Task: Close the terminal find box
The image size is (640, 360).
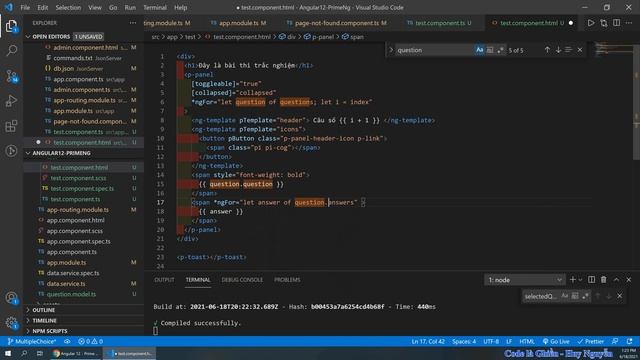Action: point(620,296)
